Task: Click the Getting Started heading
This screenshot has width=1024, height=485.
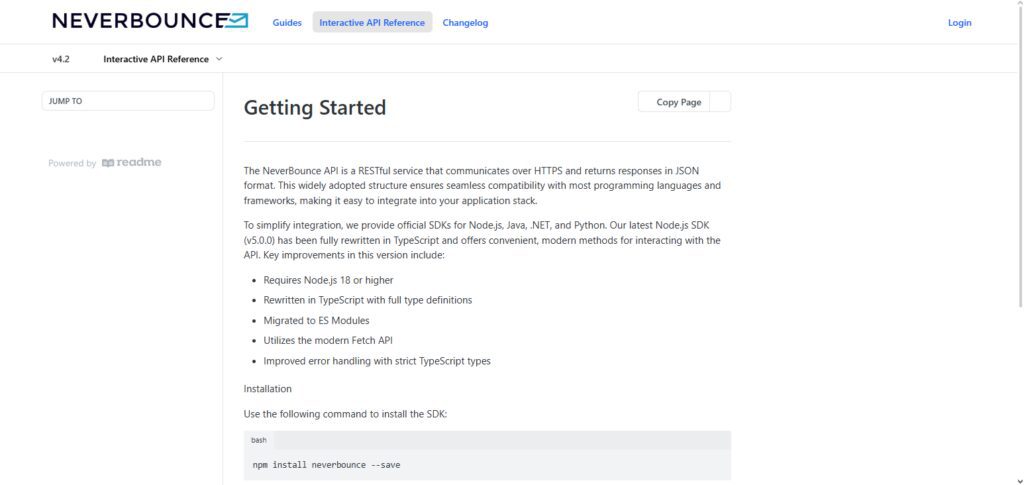Action: (x=315, y=107)
